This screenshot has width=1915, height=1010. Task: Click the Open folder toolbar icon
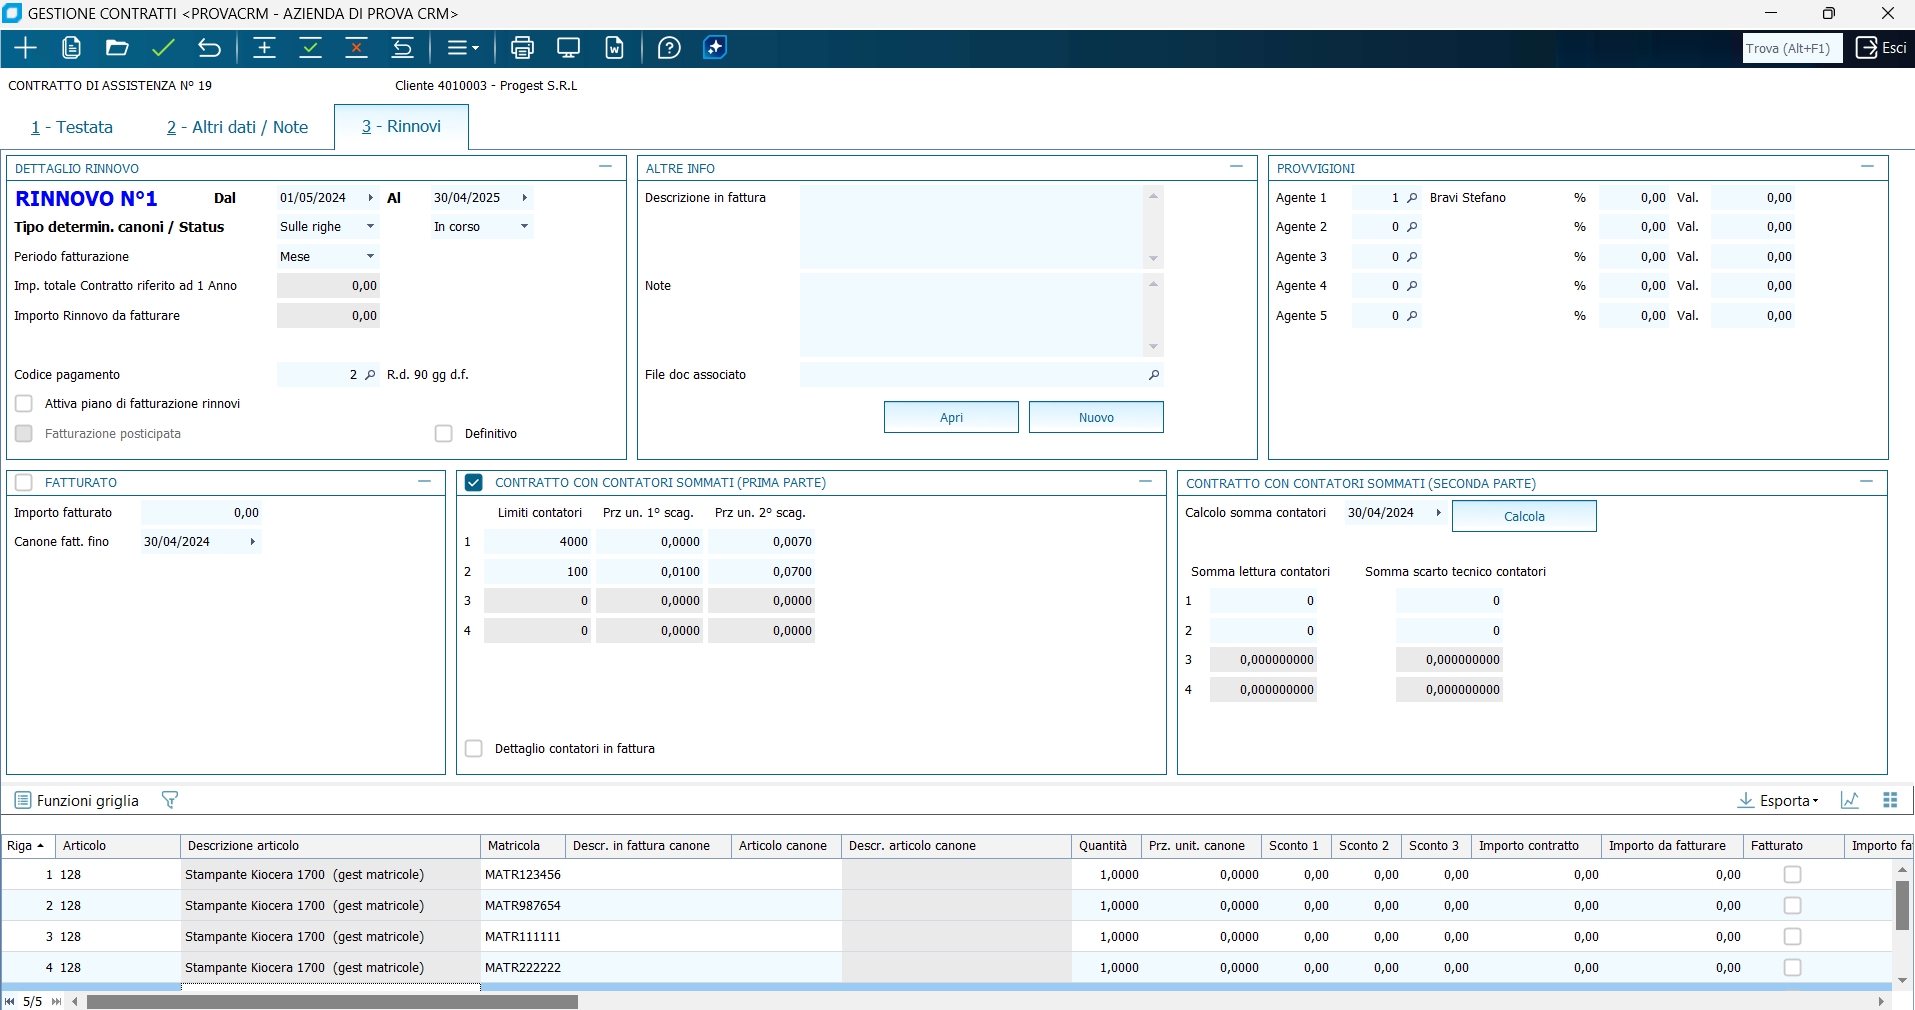point(117,48)
